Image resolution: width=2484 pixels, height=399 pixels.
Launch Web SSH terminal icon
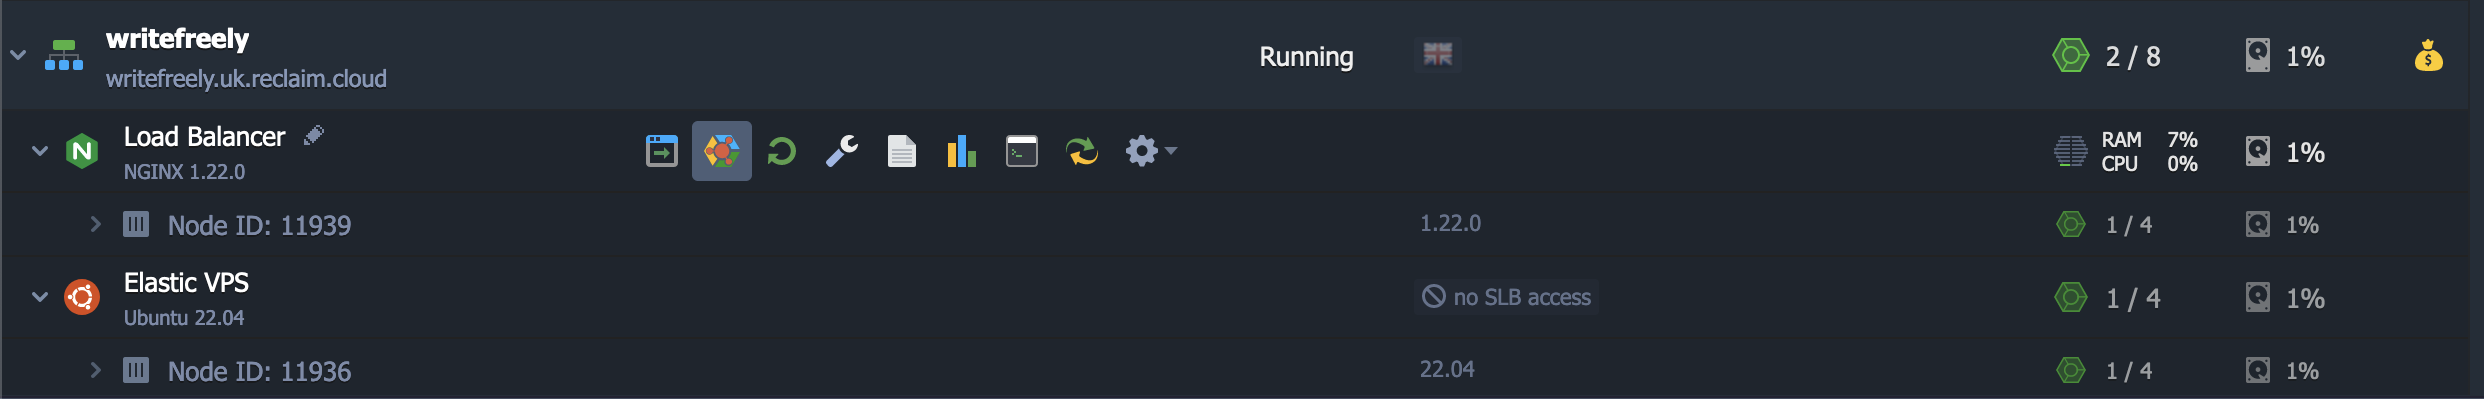click(x=1021, y=151)
